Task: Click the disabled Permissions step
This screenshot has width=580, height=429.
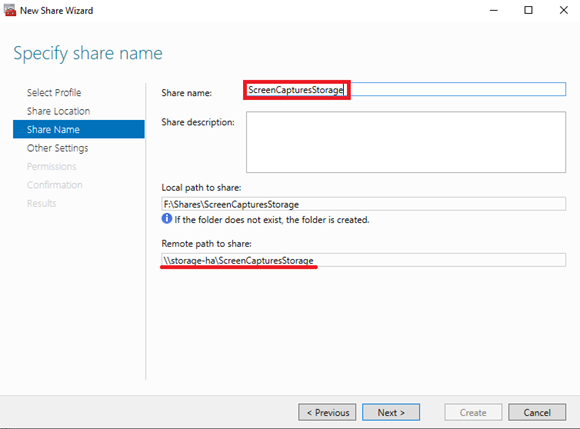Action: point(51,166)
